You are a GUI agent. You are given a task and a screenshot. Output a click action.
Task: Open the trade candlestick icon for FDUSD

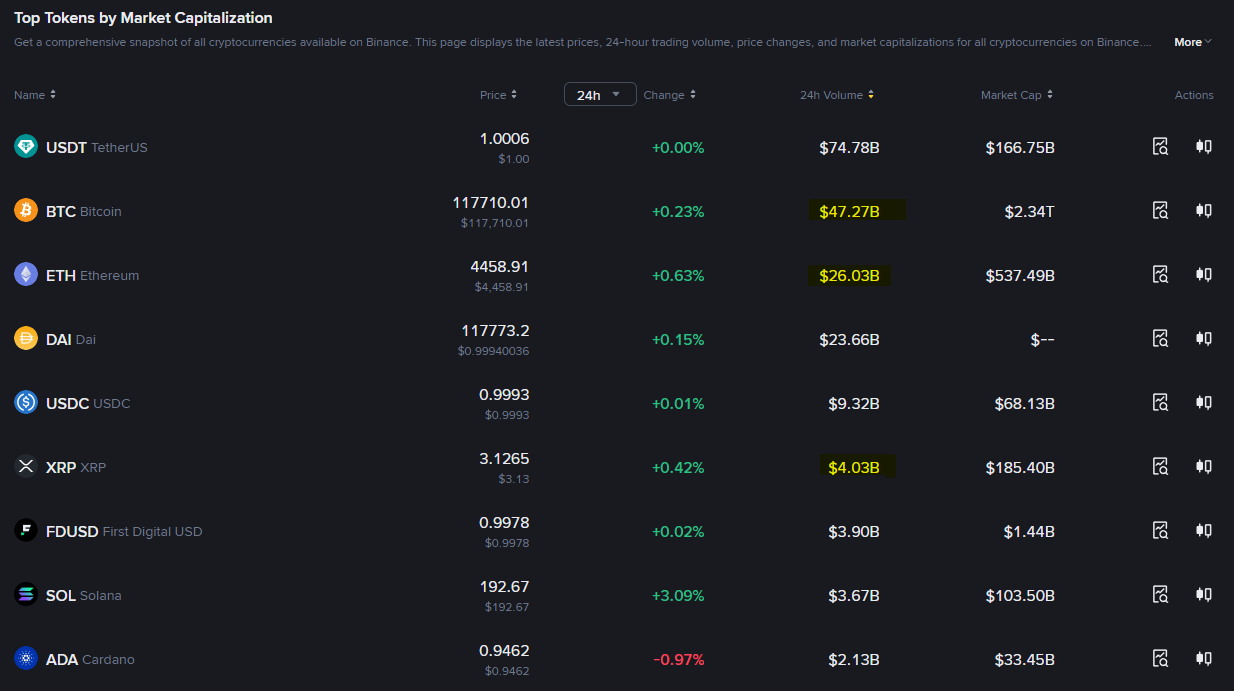tap(1204, 531)
